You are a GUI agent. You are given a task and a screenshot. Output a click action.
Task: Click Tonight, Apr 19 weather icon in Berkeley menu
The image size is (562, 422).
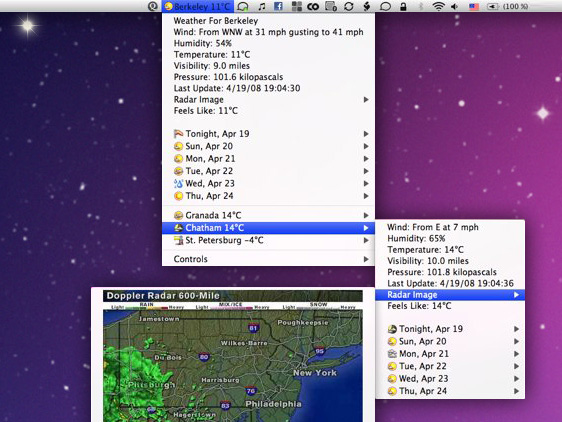[178, 134]
